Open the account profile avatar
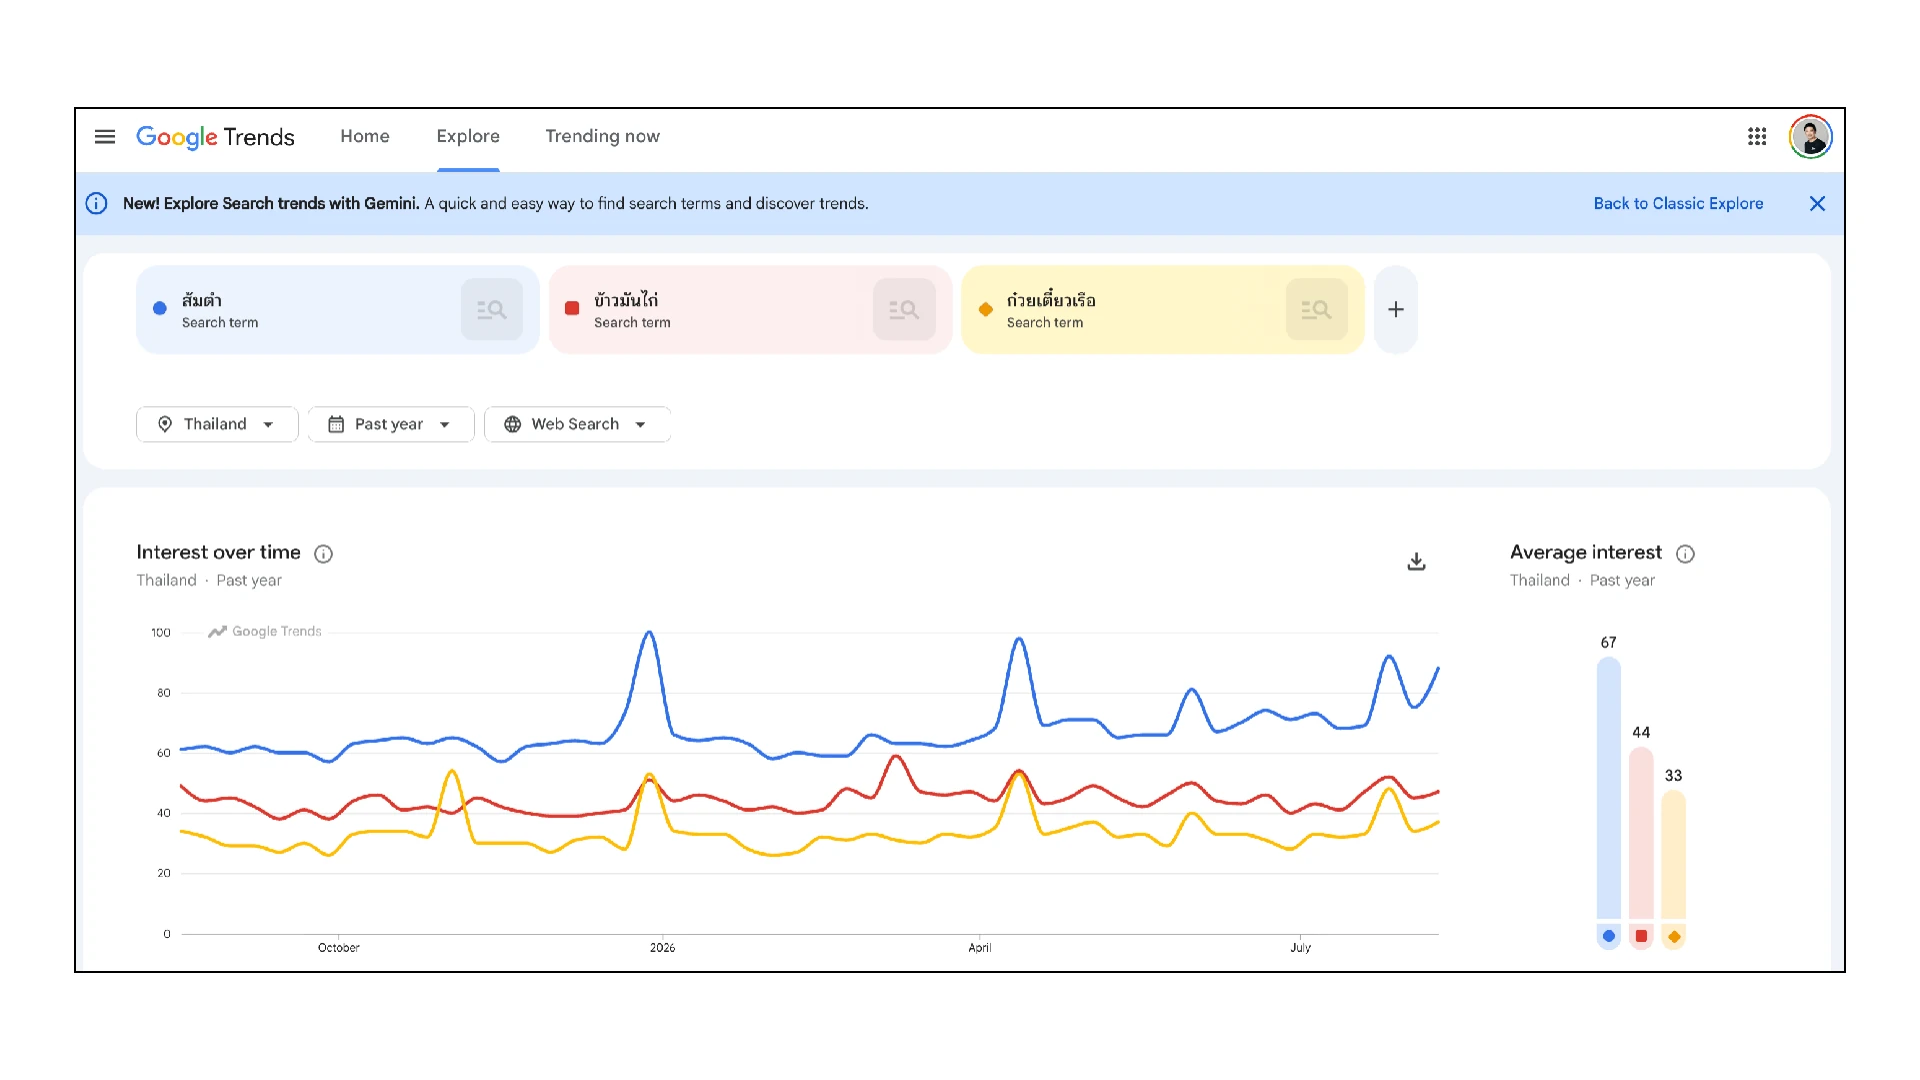 (x=1810, y=137)
